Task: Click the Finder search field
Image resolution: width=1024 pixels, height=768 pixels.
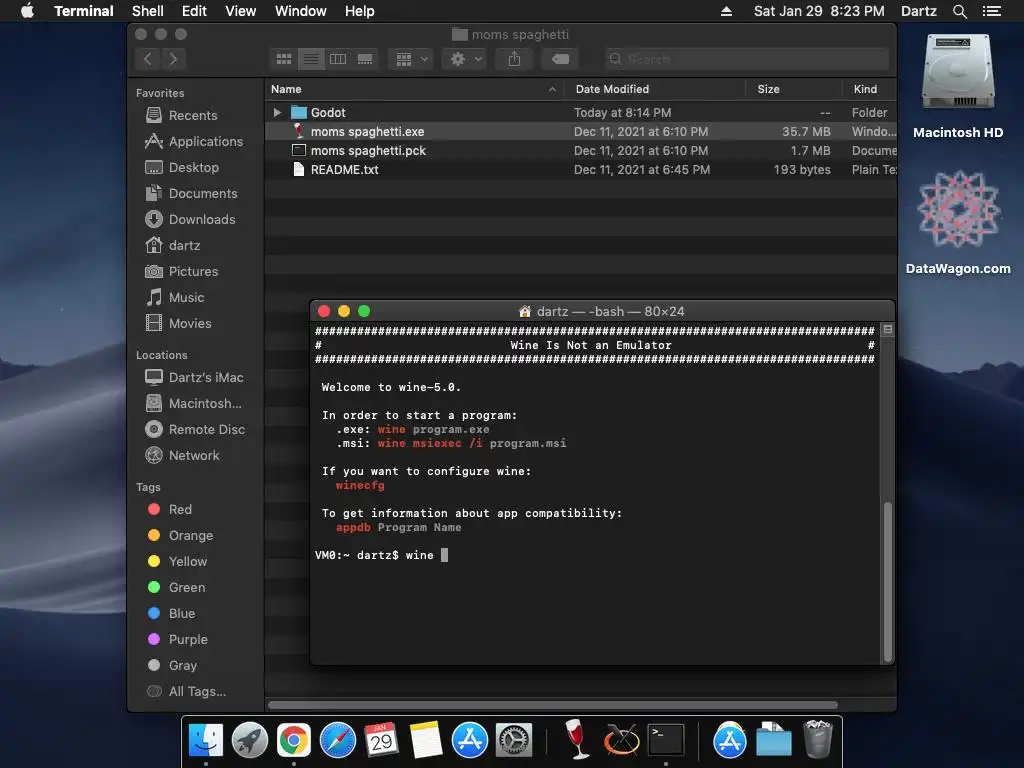Action: coord(746,59)
